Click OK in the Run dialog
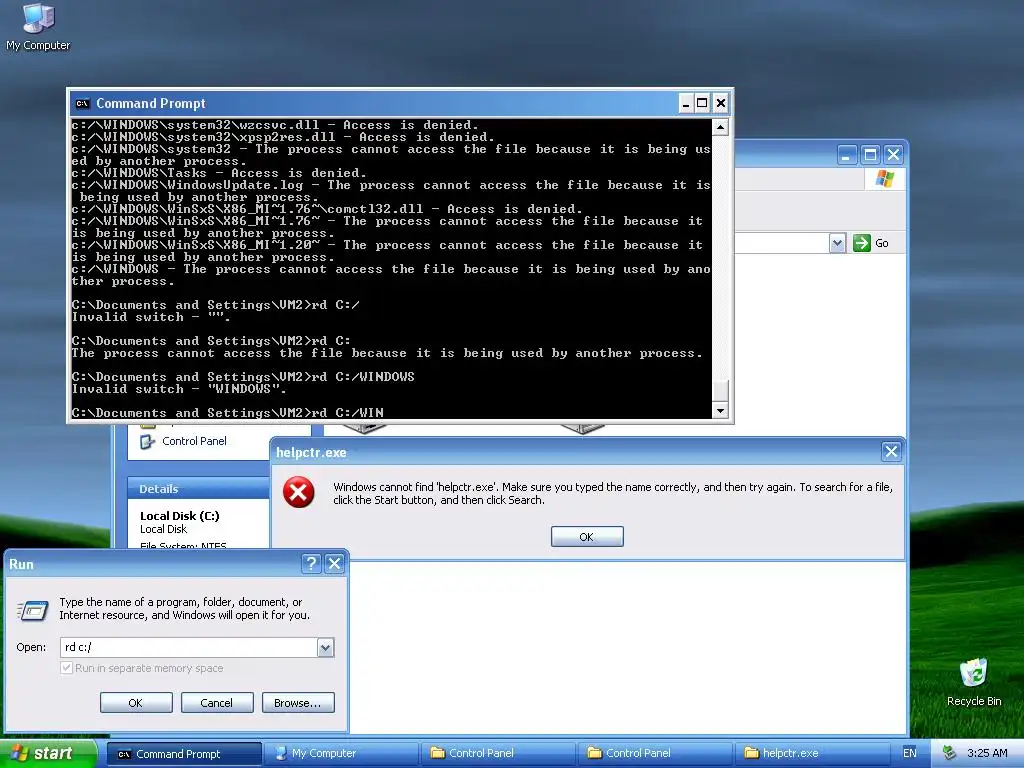 tap(136, 703)
